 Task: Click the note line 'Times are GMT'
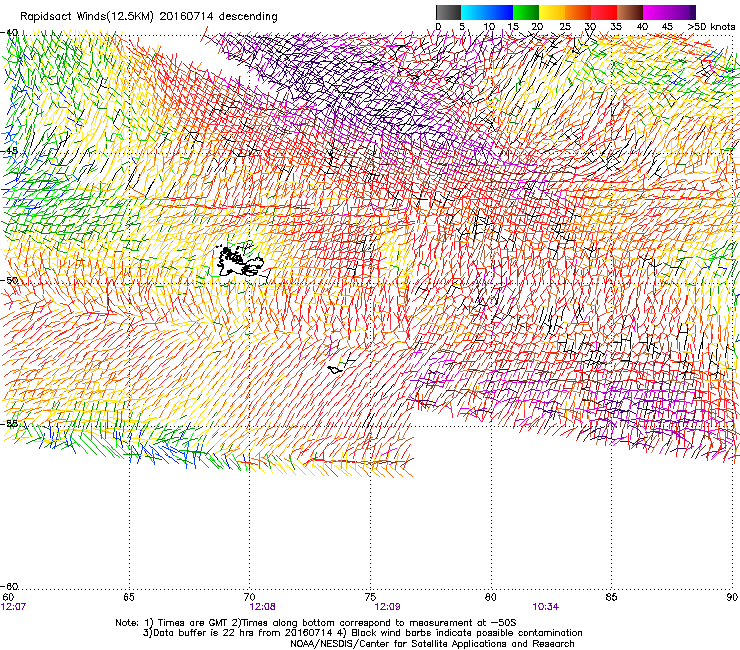[x=194, y=623]
